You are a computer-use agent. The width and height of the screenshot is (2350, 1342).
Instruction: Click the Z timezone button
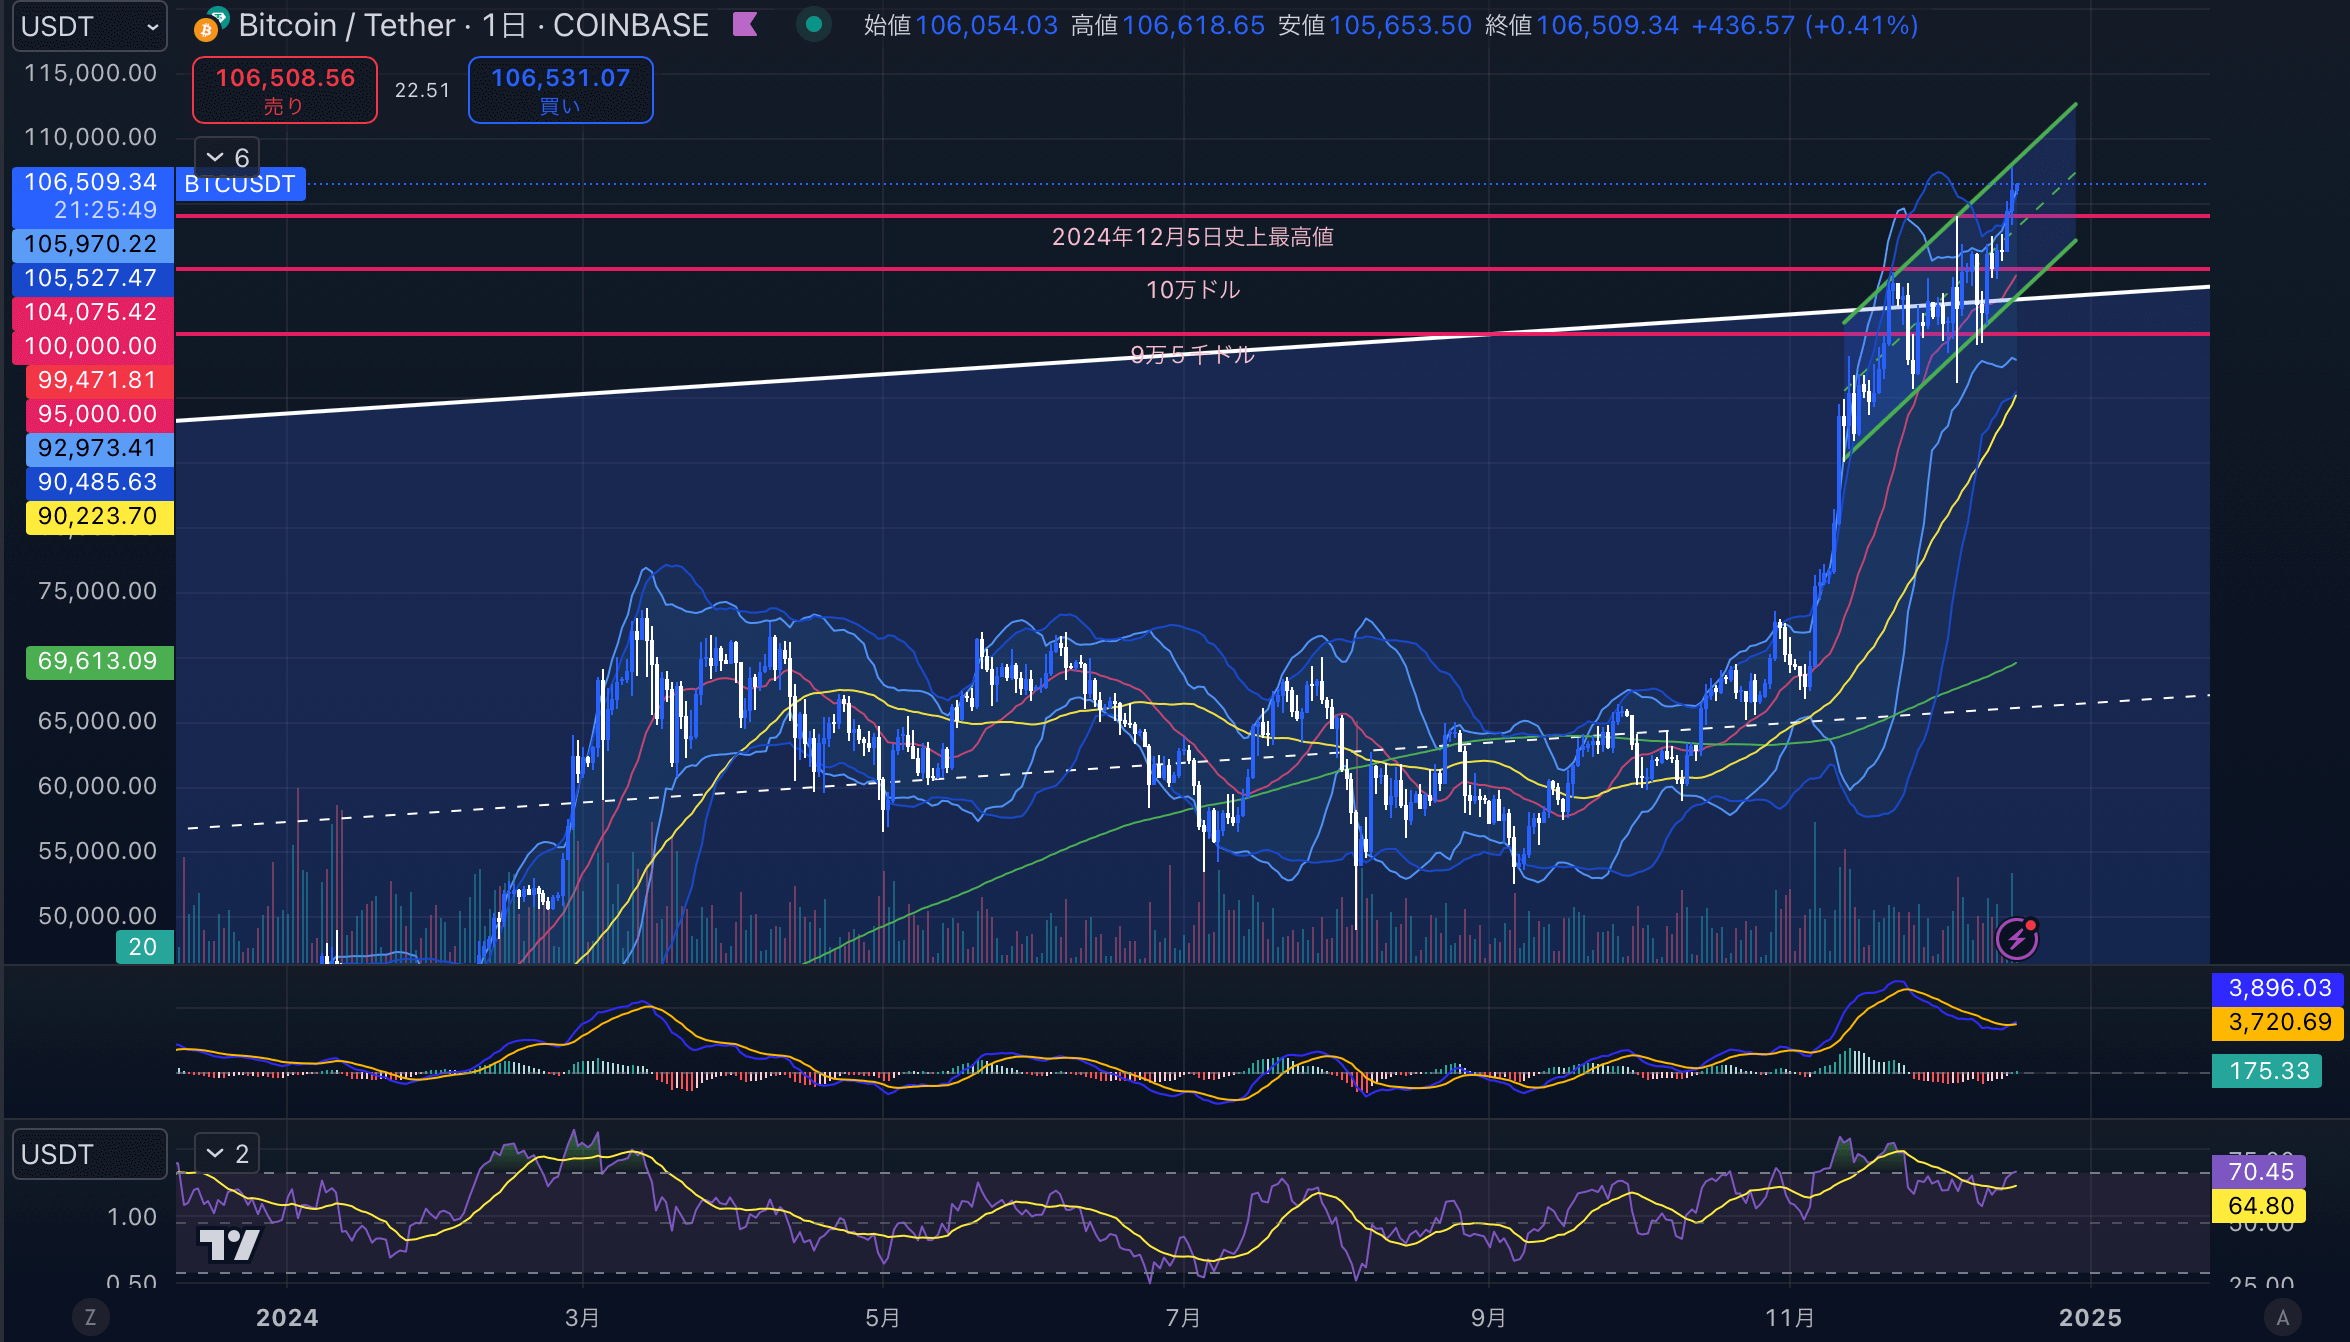tap(90, 1317)
